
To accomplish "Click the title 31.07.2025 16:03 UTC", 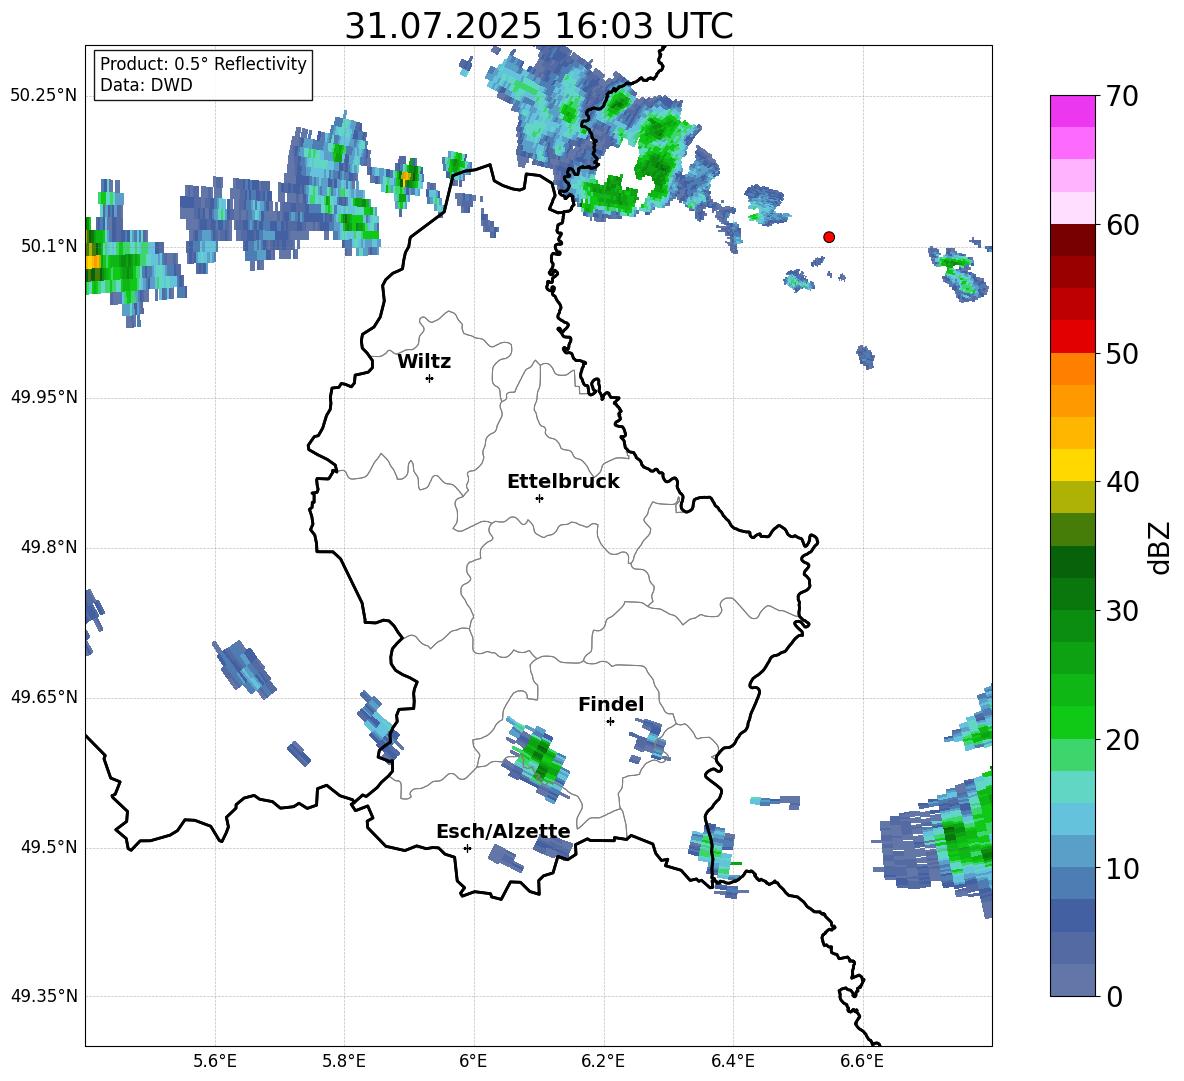I will tap(539, 26).
